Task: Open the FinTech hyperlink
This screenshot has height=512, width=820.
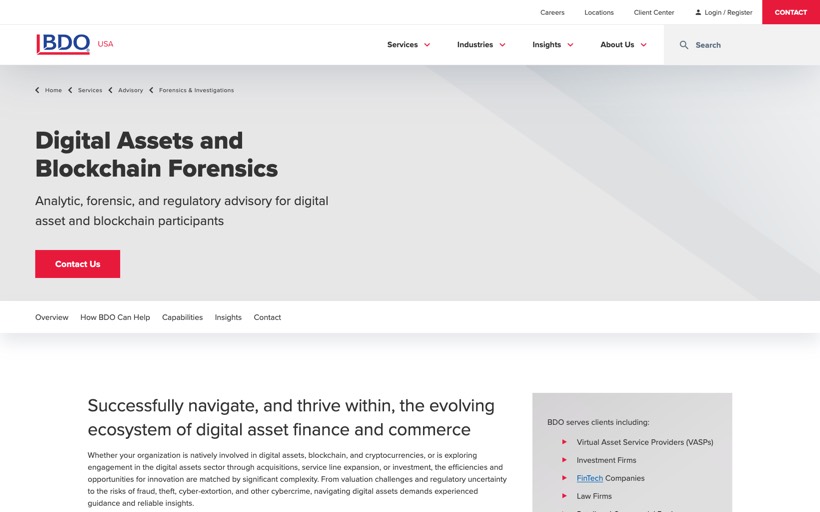Action: point(589,478)
